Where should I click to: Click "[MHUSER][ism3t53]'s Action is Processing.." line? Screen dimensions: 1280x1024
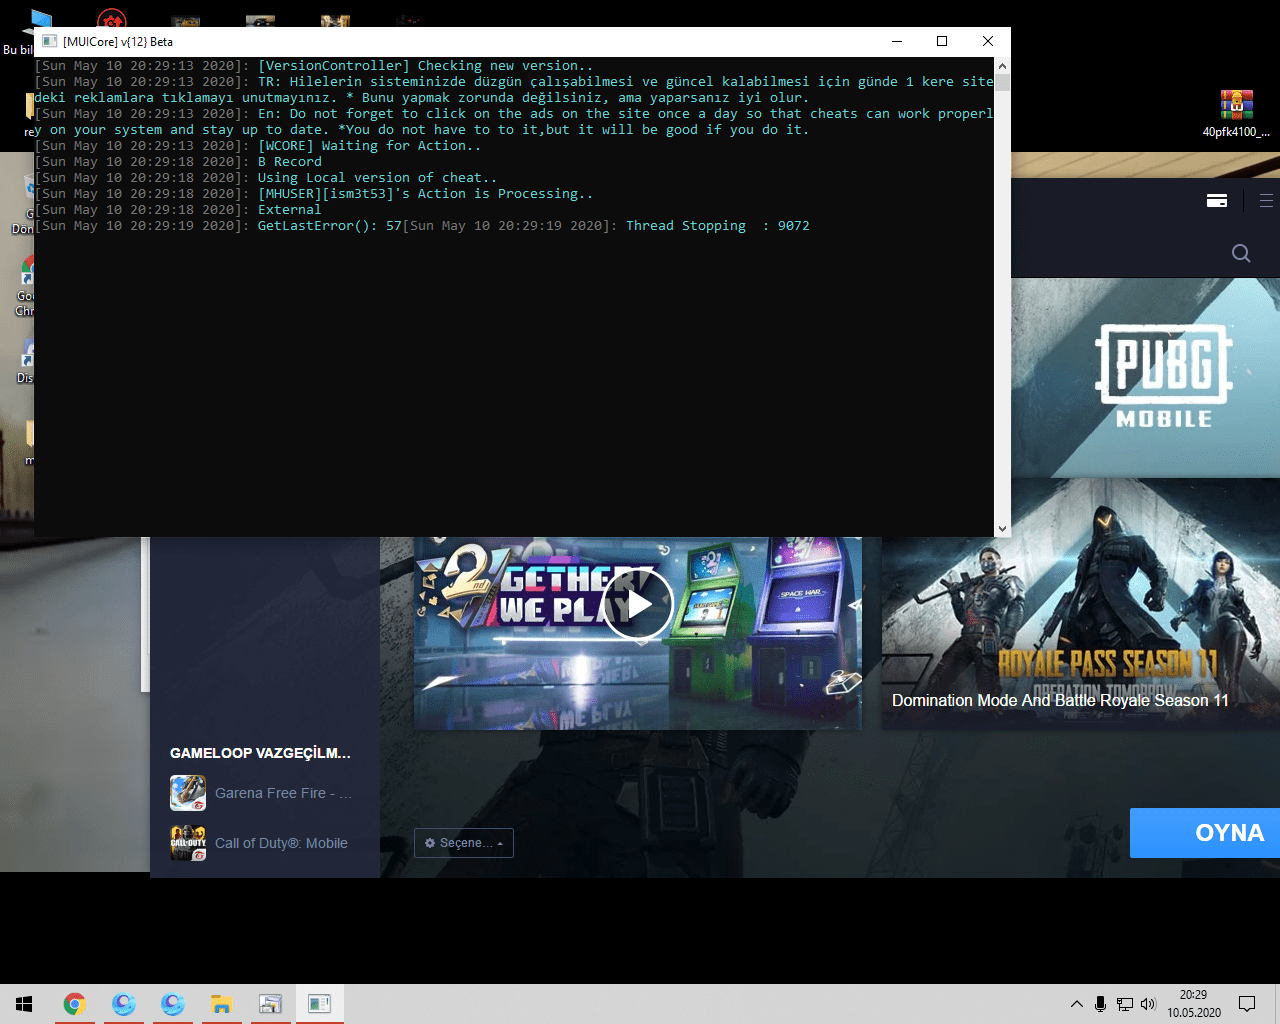(x=426, y=194)
